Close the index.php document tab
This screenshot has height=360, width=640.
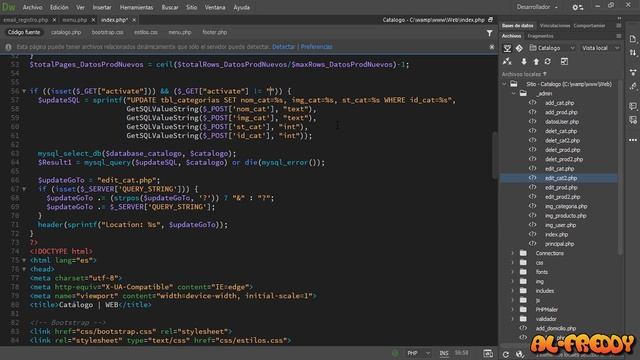point(134,20)
